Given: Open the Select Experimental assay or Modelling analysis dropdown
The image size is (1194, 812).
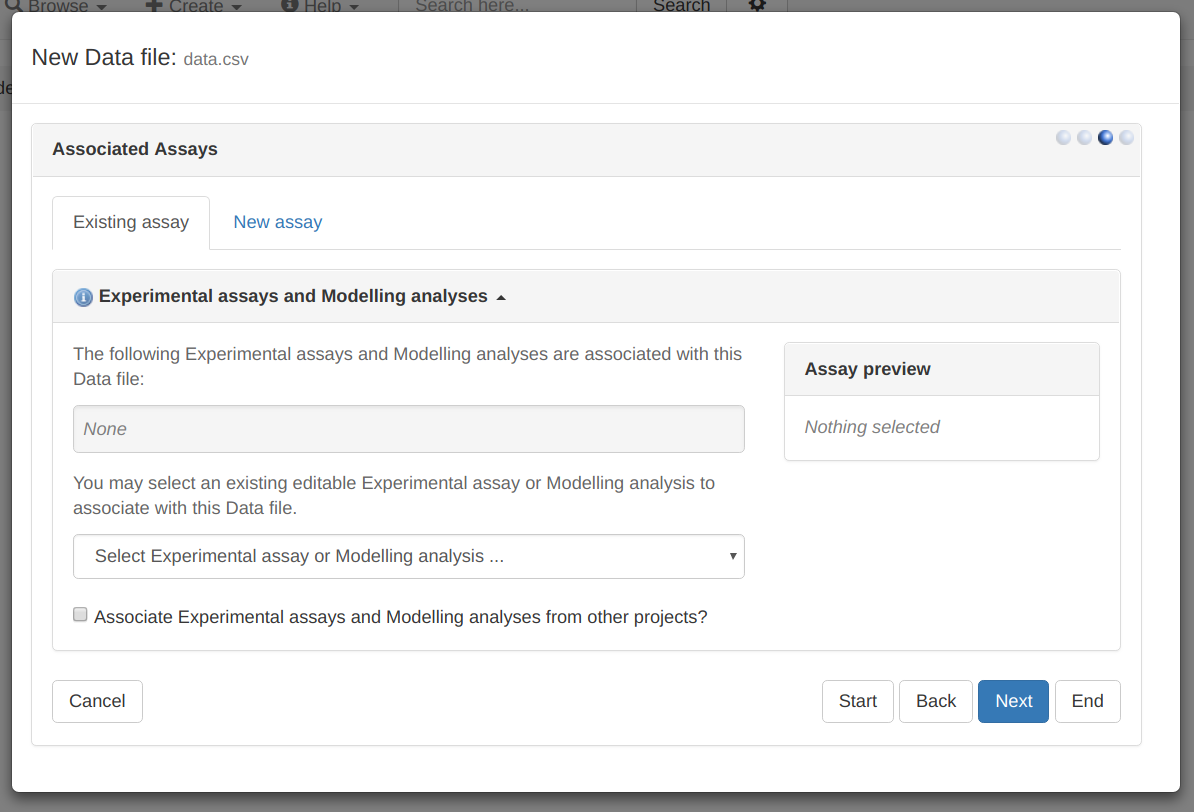Looking at the screenshot, I should [408, 556].
